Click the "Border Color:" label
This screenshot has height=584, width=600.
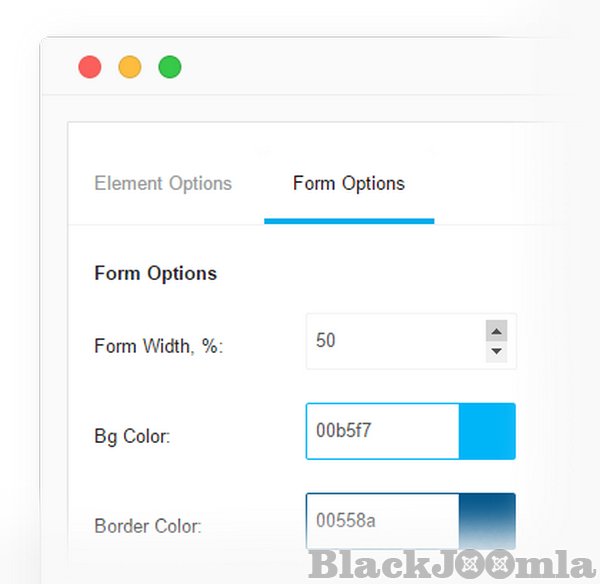pos(148,525)
